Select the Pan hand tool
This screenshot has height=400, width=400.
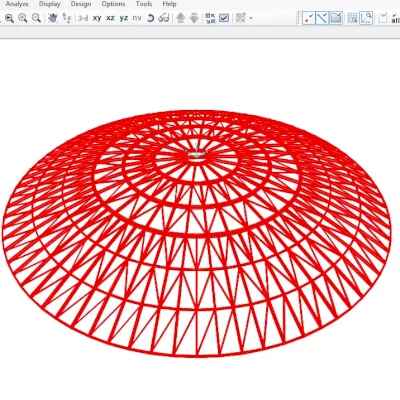tap(52, 18)
